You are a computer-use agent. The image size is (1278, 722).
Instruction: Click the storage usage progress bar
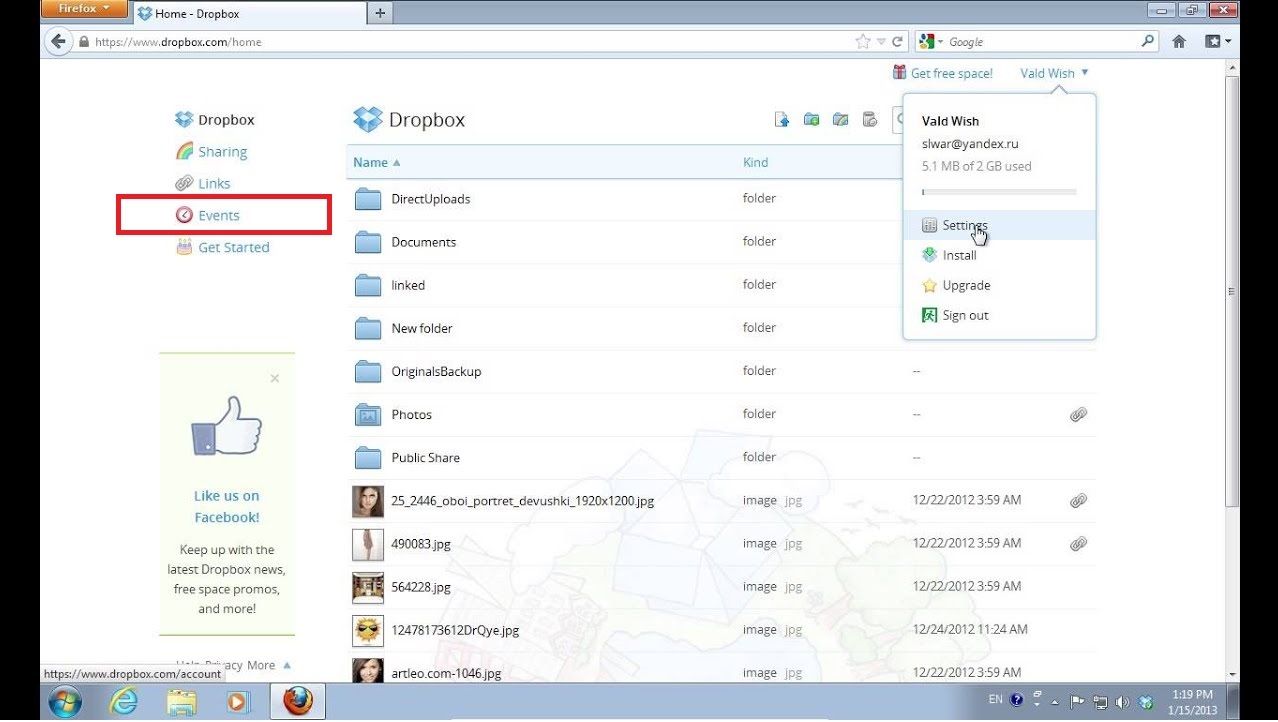(999, 192)
